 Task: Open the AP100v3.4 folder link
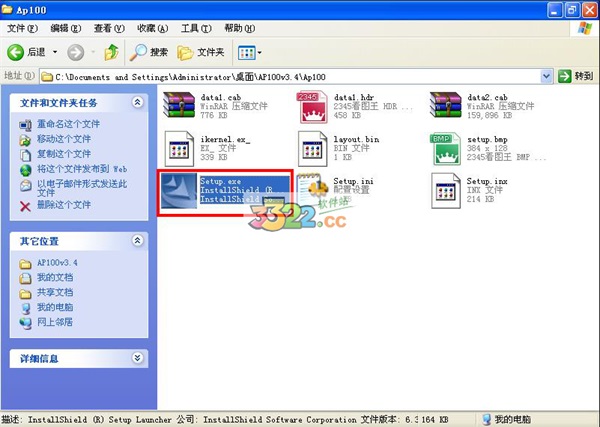57,263
